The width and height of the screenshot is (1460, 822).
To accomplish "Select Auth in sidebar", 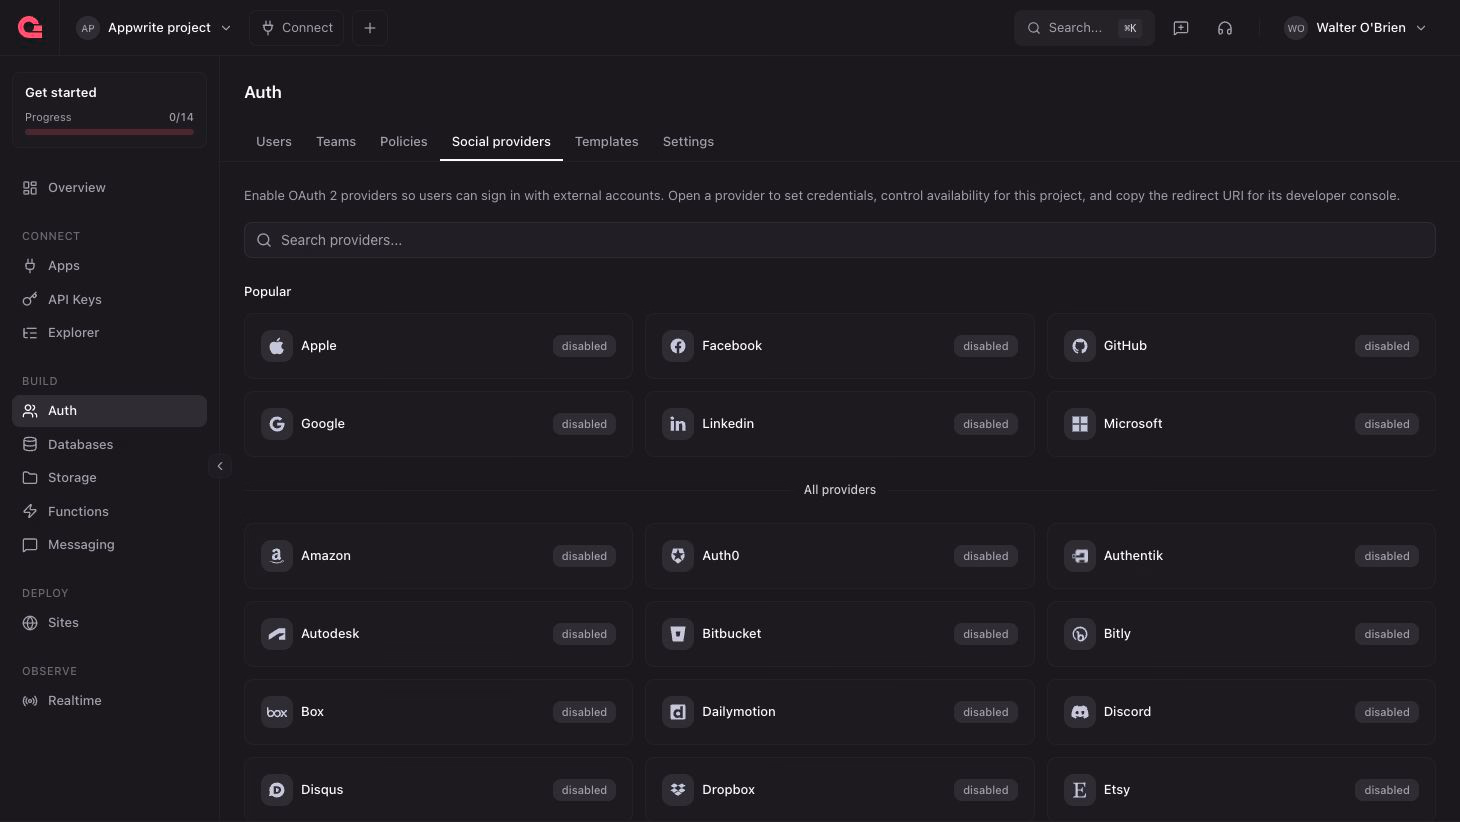I will [x=110, y=411].
